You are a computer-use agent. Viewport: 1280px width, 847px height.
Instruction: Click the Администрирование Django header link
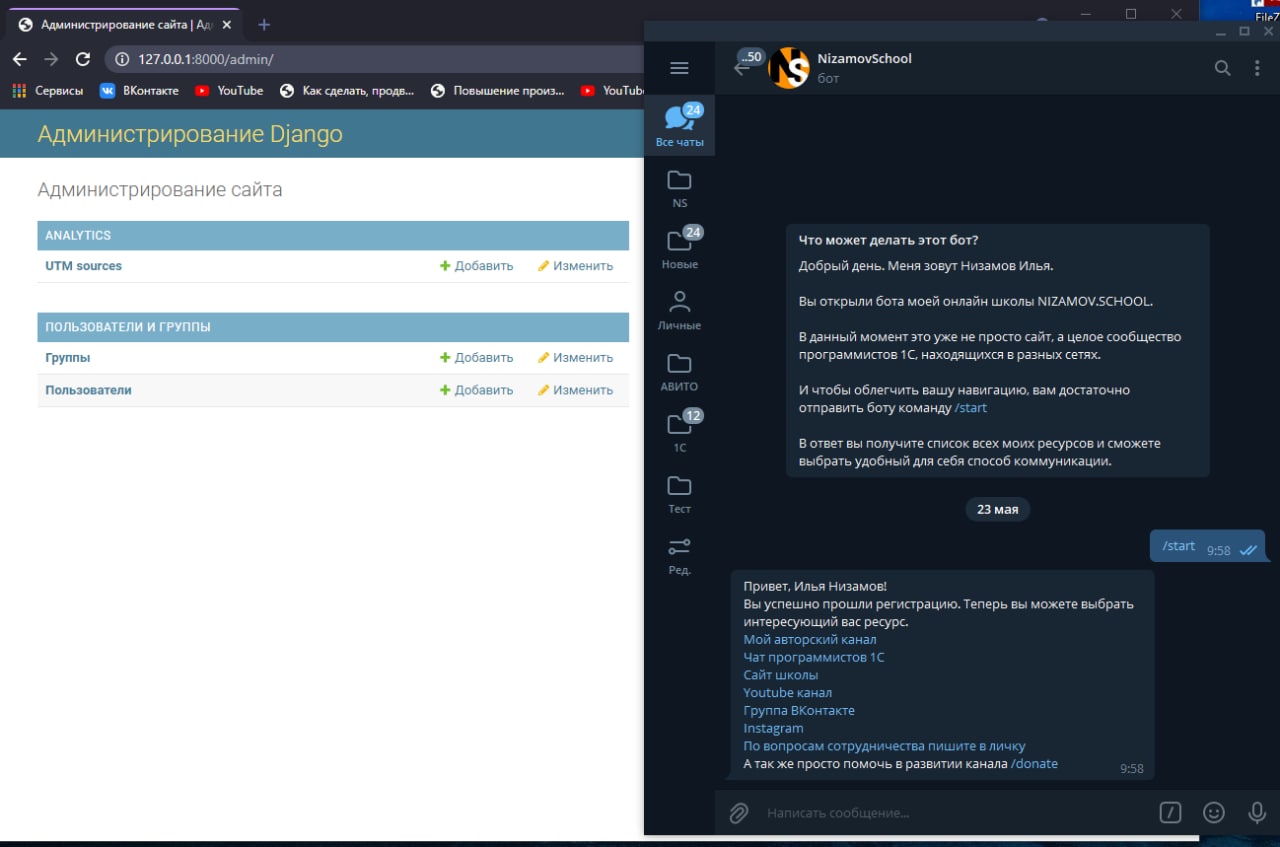pos(190,134)
